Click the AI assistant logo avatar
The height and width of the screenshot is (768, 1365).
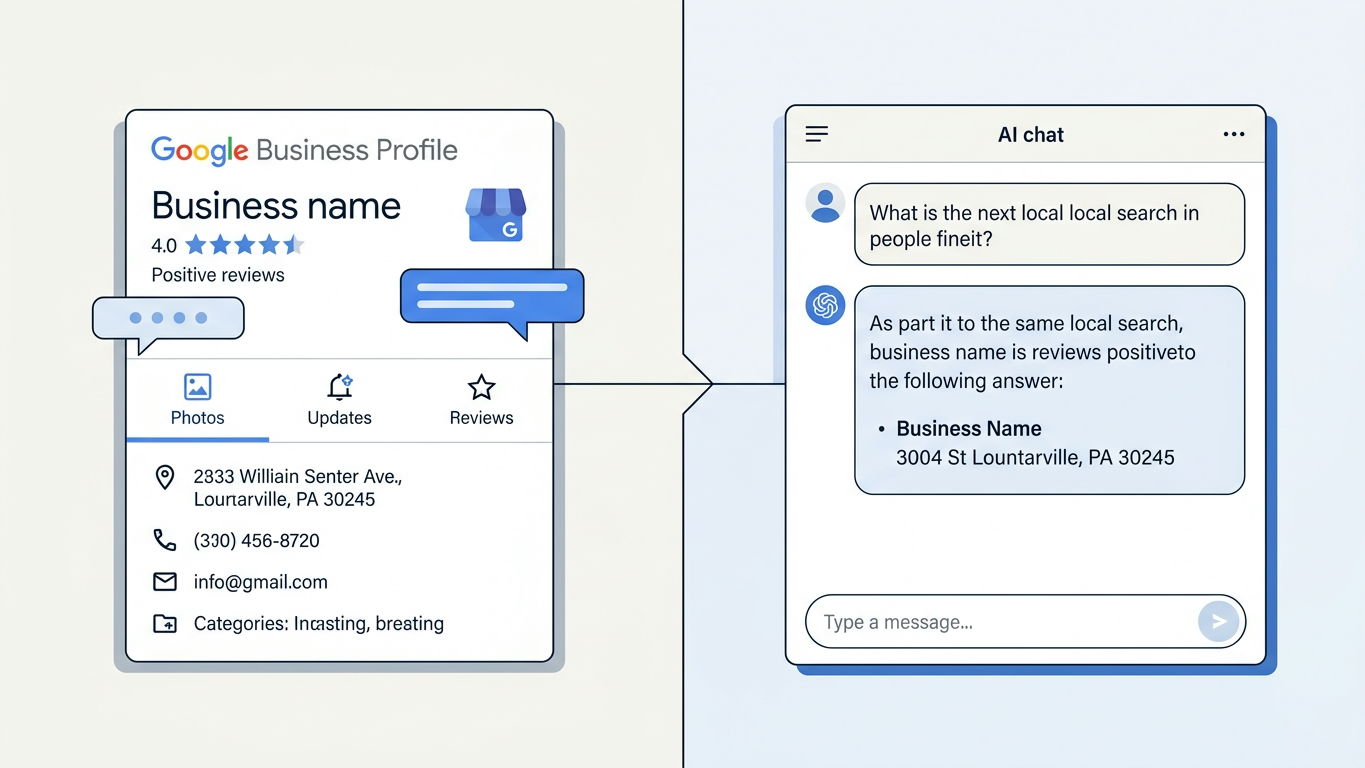pos(825,306)
